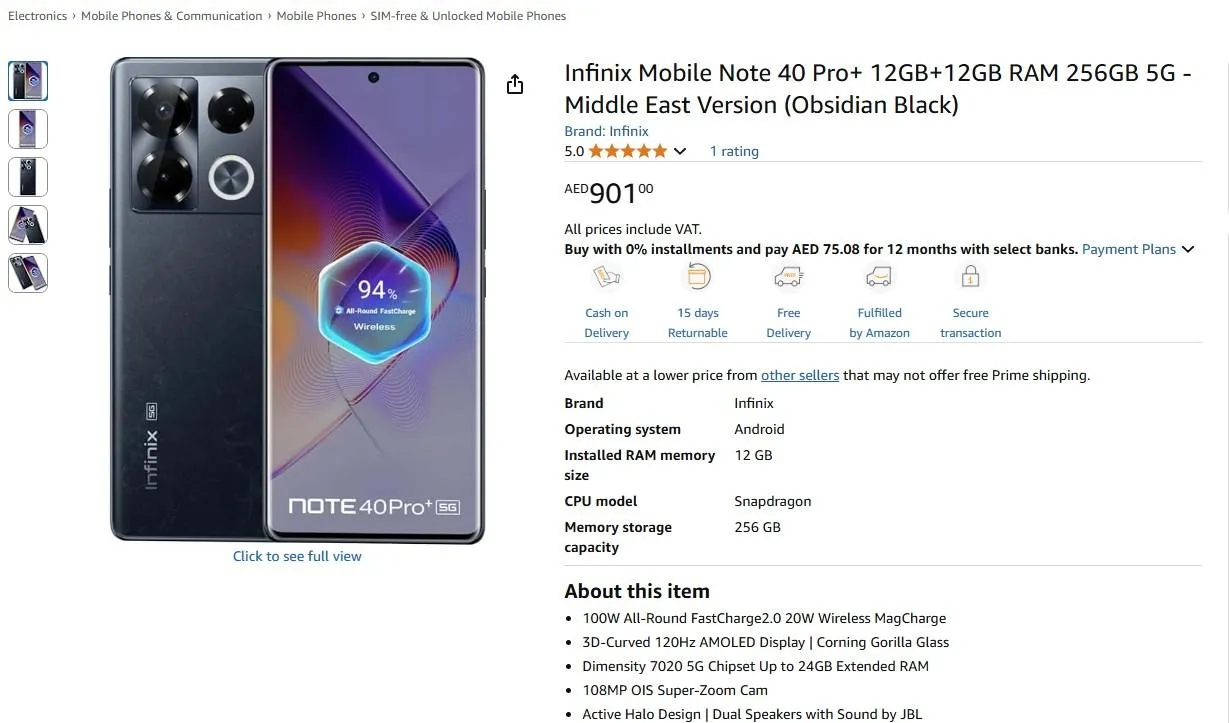The width and height of the screenshot is (1229, 723).
Task: Select the first product image thumbnail
Action: pos(27,80)
